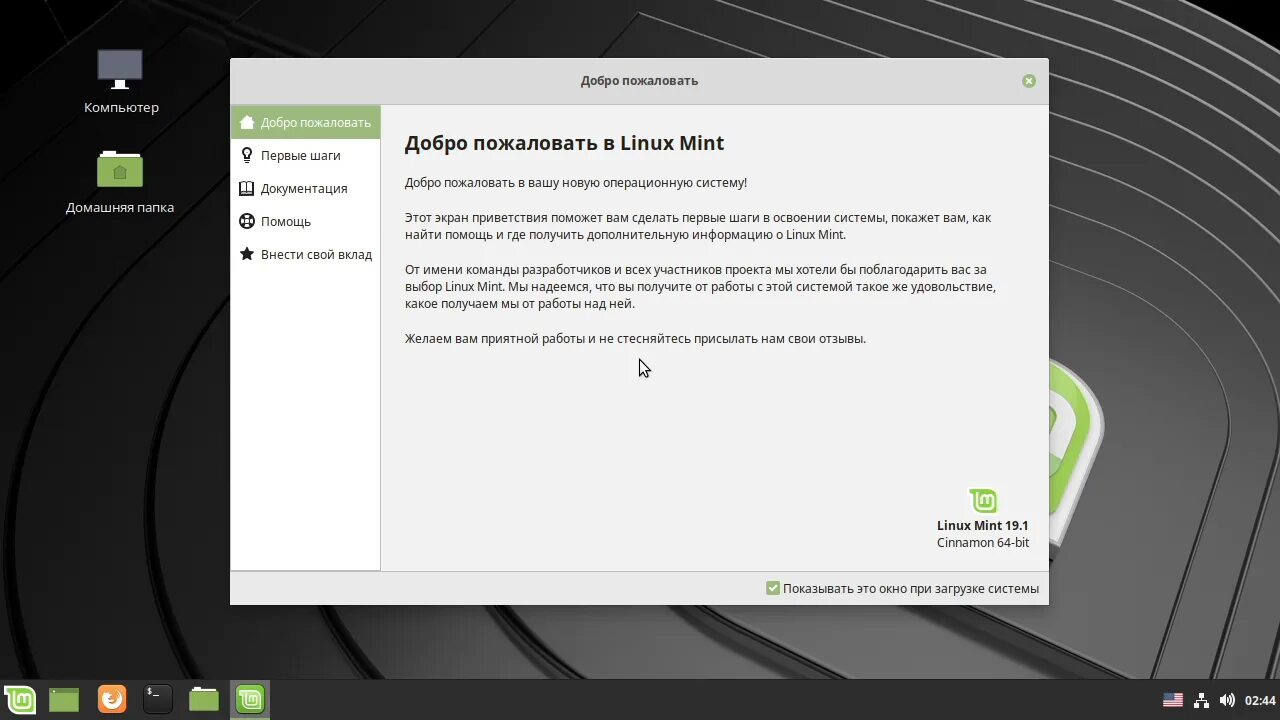Viewport: 1280px width, 720px height.
Task: Click the Добро пожаловать window title bar
Action: [639, 81]
